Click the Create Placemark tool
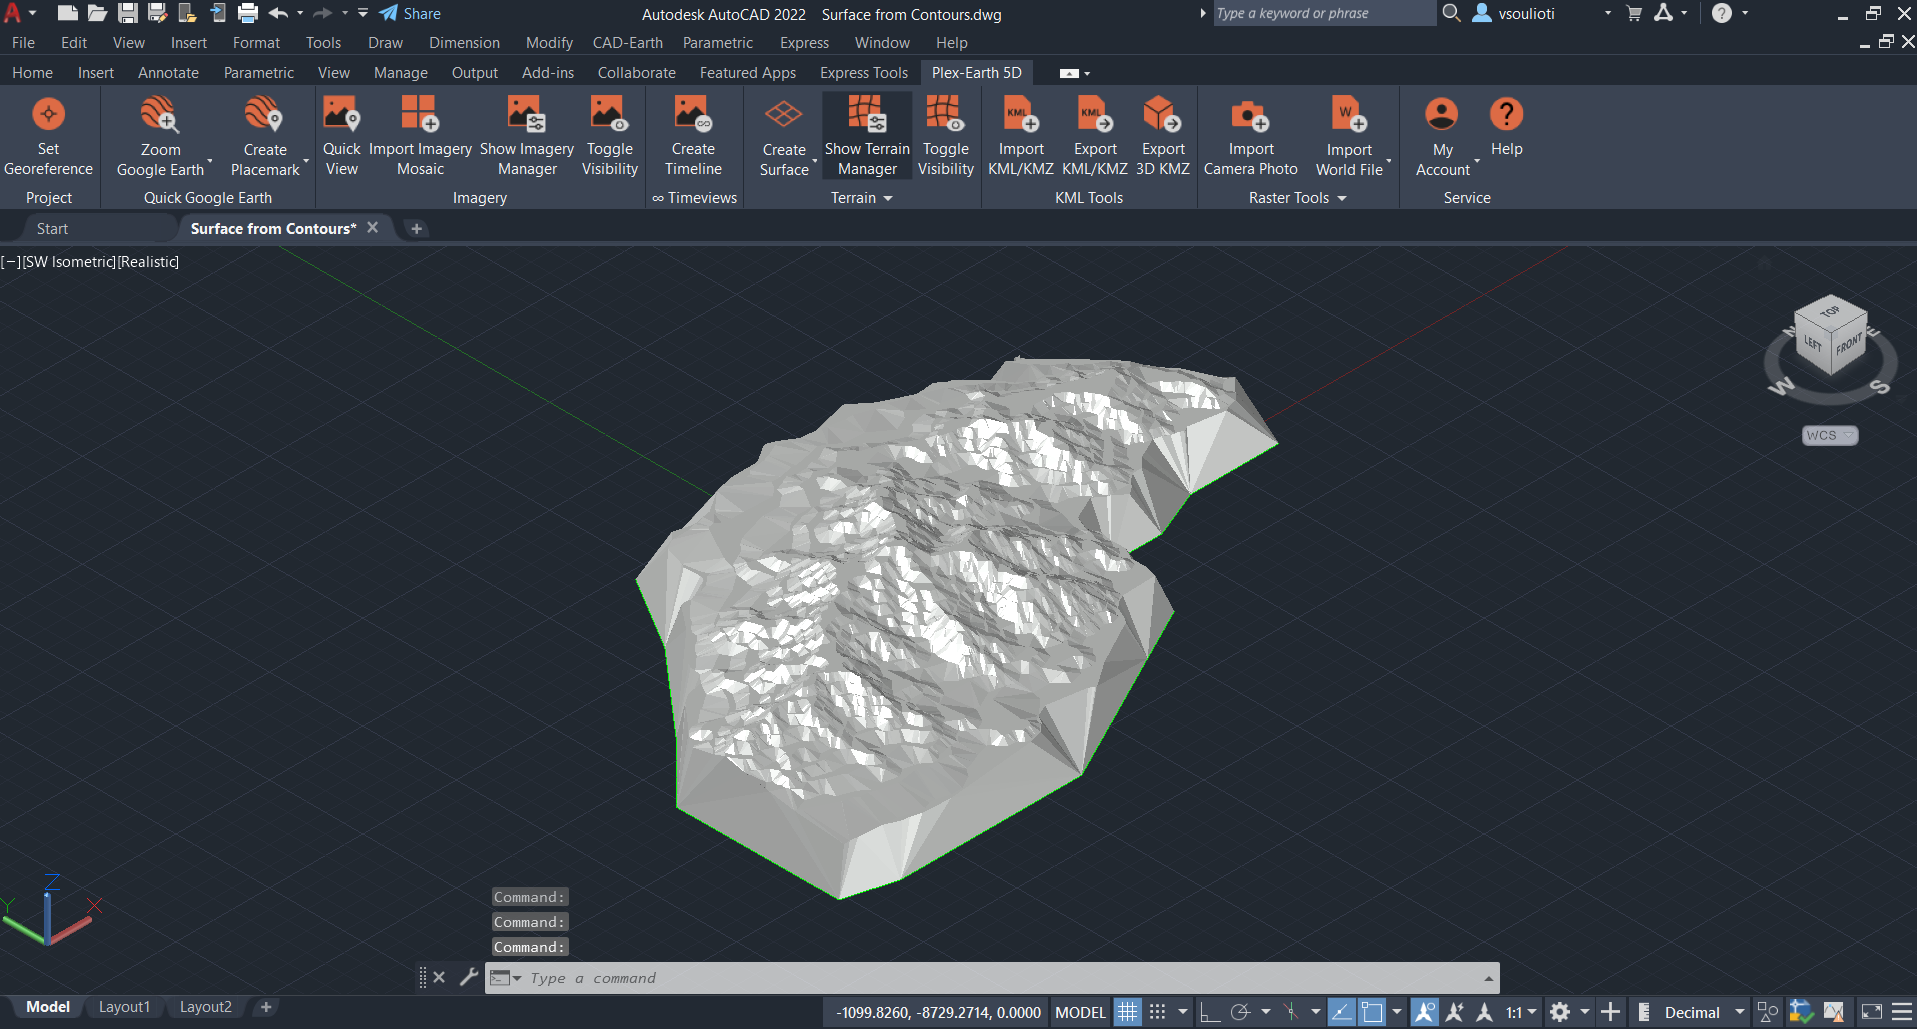The image size is (1917, 1029). [265, 137]
